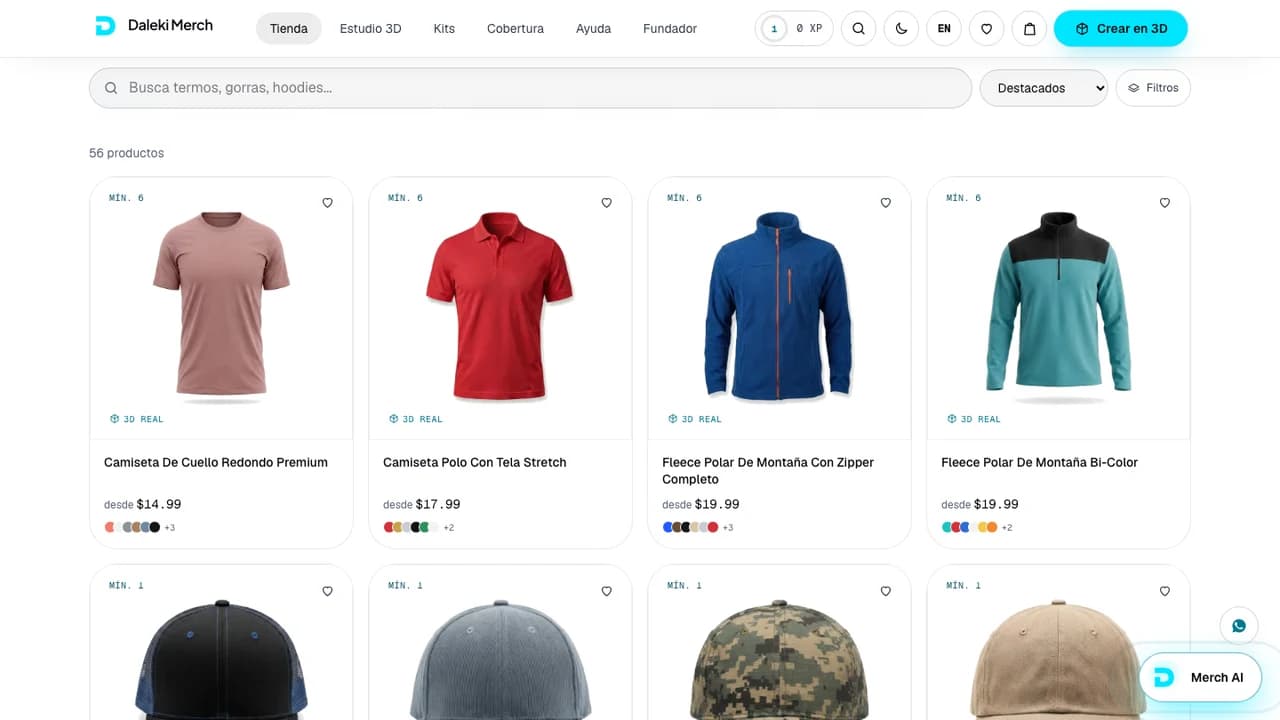Viewport: 1280px width, 720px height.
Task: Focus the Busca termos, gorras, hoodies search field
Action: coord(530,88)
